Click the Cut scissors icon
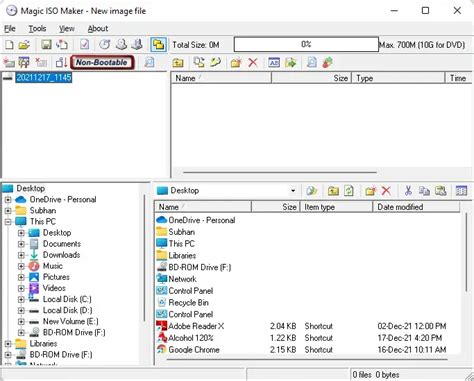 [408, 191]
